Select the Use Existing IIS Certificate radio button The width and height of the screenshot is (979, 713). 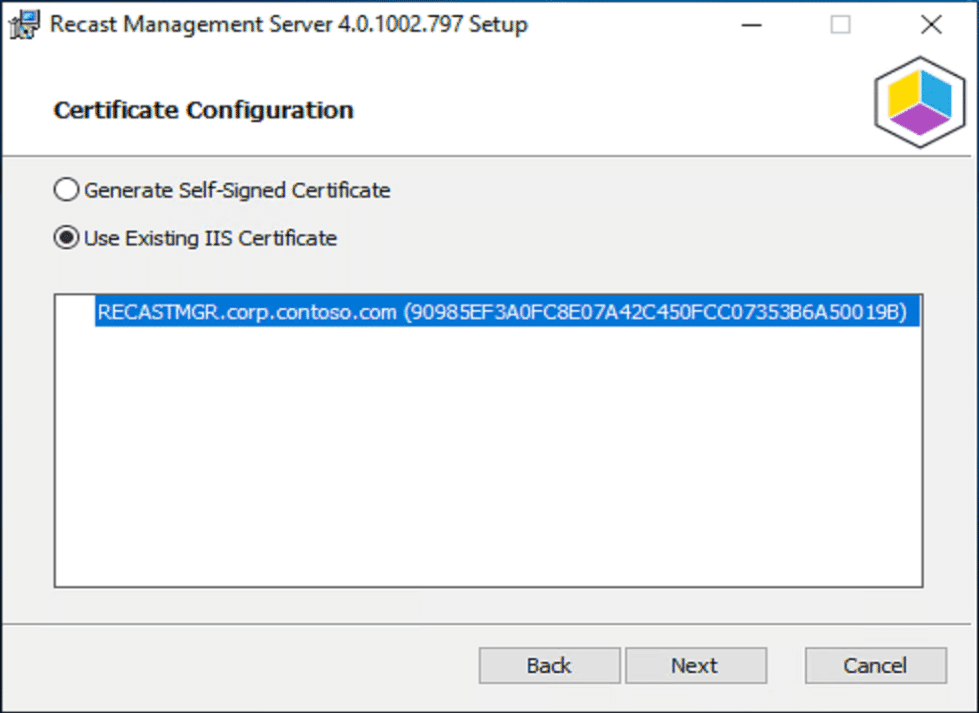tap(66, 238)
